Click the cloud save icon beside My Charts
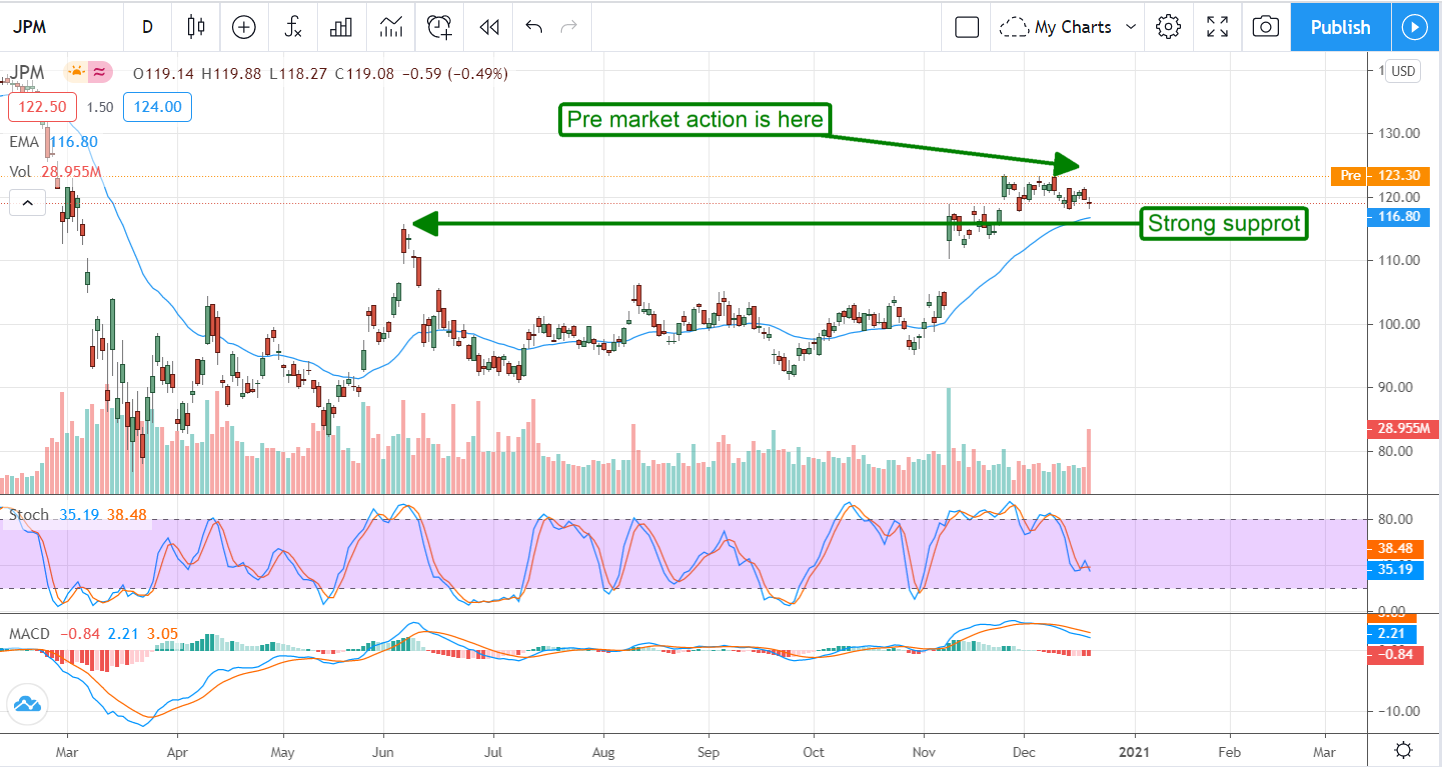The height and width of the screenshot is (767, 1442). tap(1014, 27)
